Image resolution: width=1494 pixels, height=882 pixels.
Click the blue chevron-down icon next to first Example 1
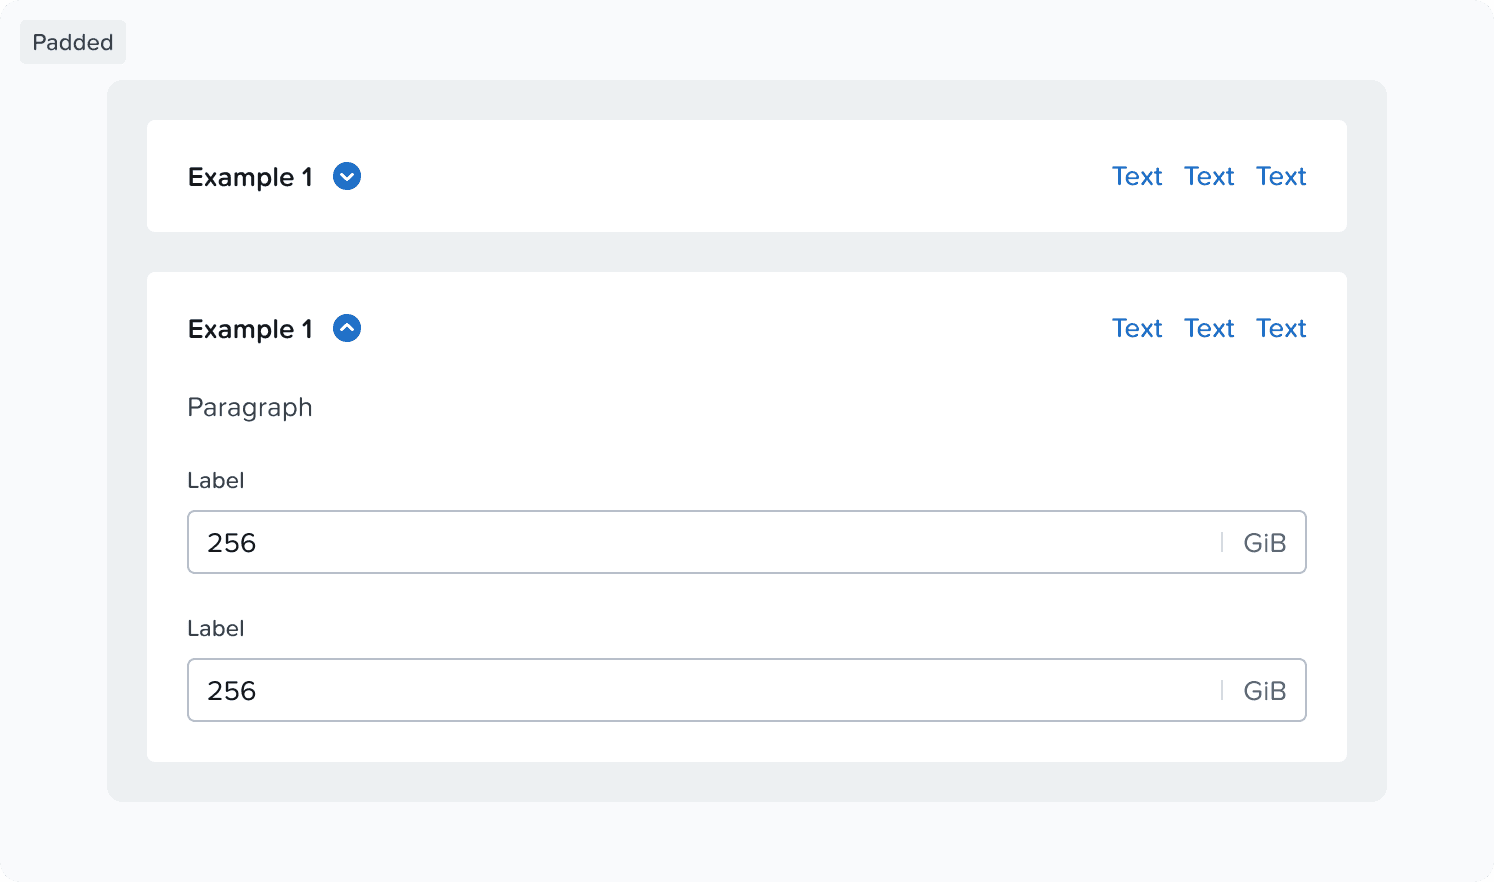346,176
